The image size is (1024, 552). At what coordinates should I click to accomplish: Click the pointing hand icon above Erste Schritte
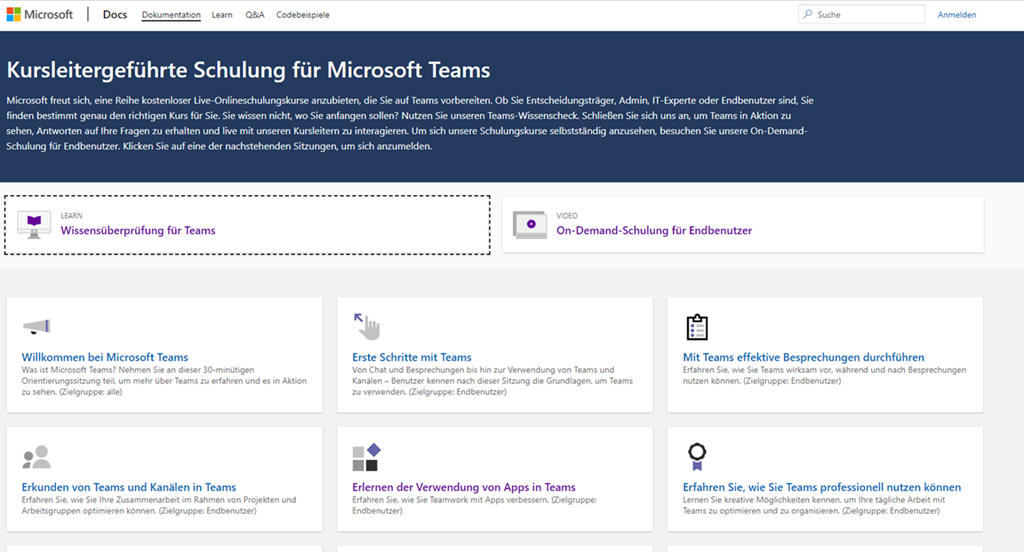[367, 327]
